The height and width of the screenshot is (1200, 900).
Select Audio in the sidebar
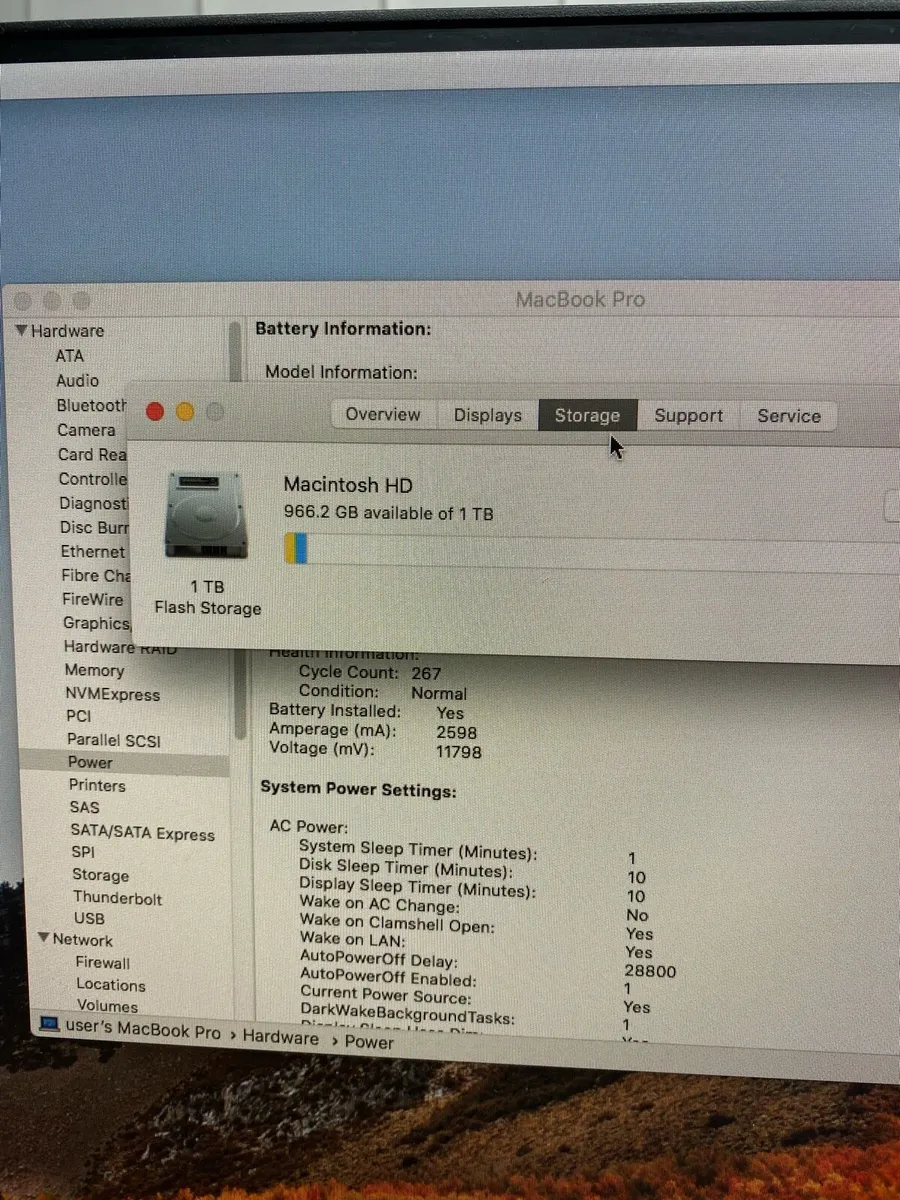point(78,380)
